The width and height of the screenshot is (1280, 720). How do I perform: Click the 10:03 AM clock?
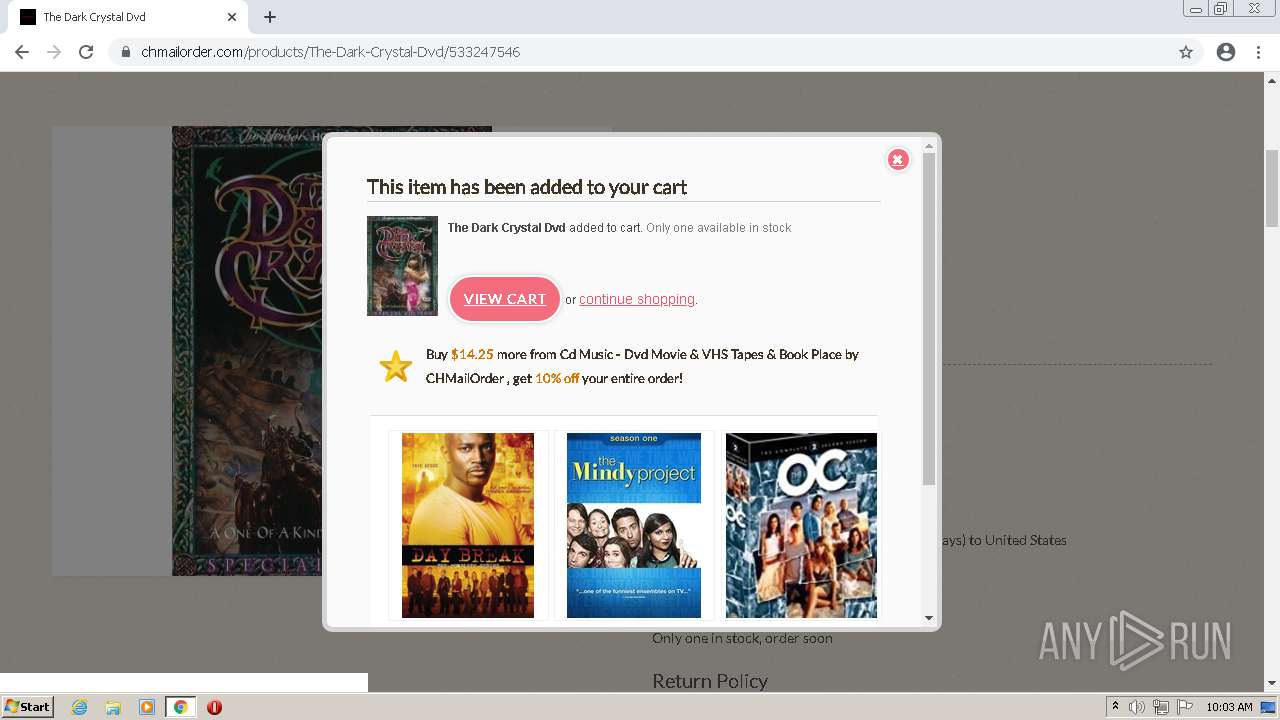click(x=1229, y=707)
